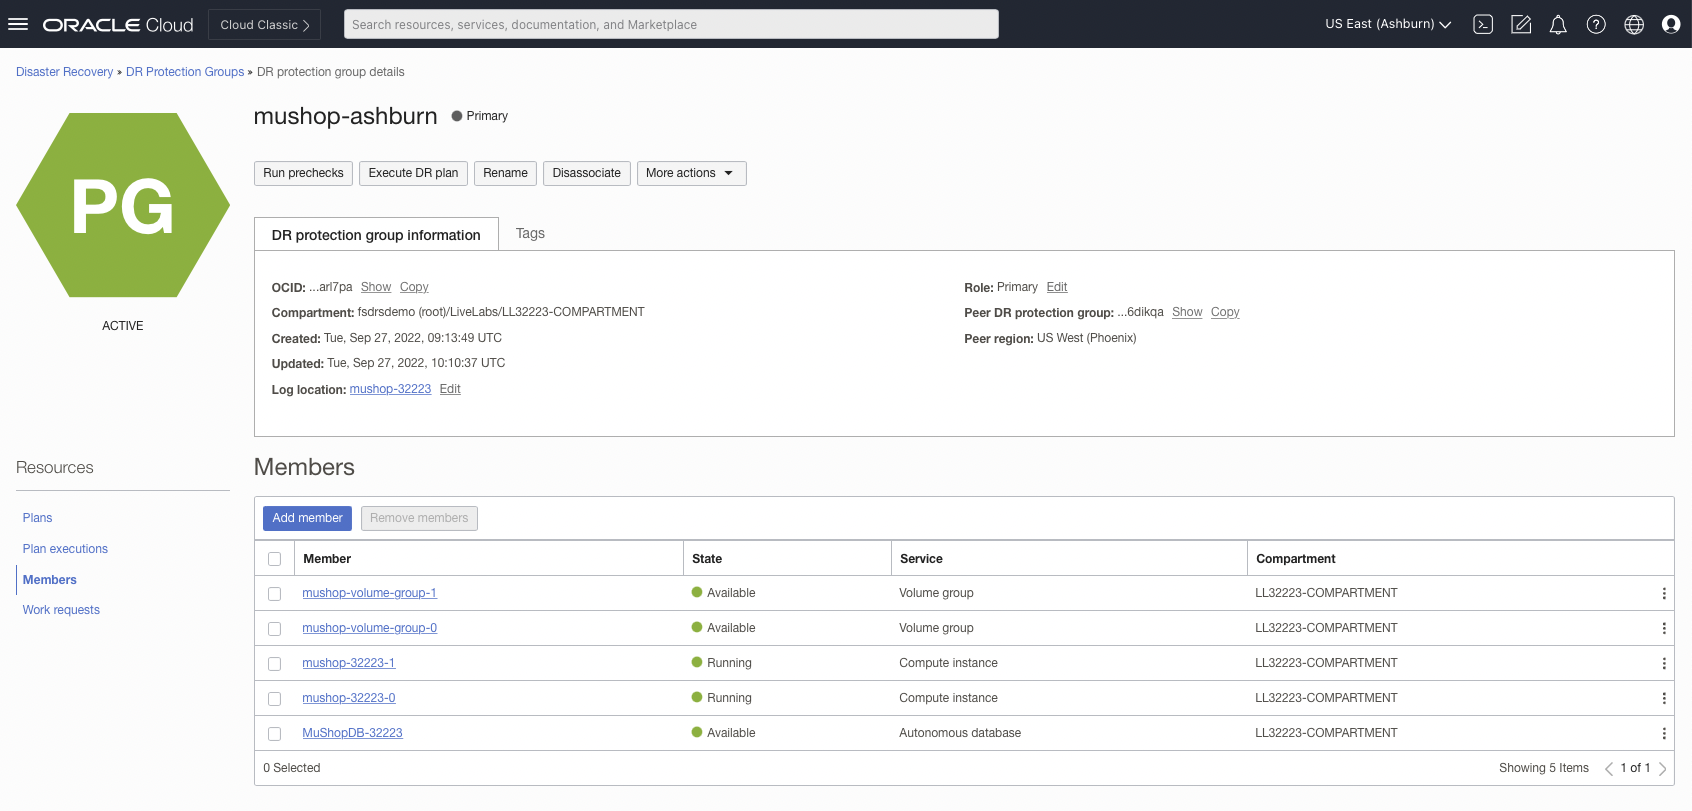Open actions menu for MuShopDB-32223 row
The image size is (1692, 811).
(x=1664, y=733)
